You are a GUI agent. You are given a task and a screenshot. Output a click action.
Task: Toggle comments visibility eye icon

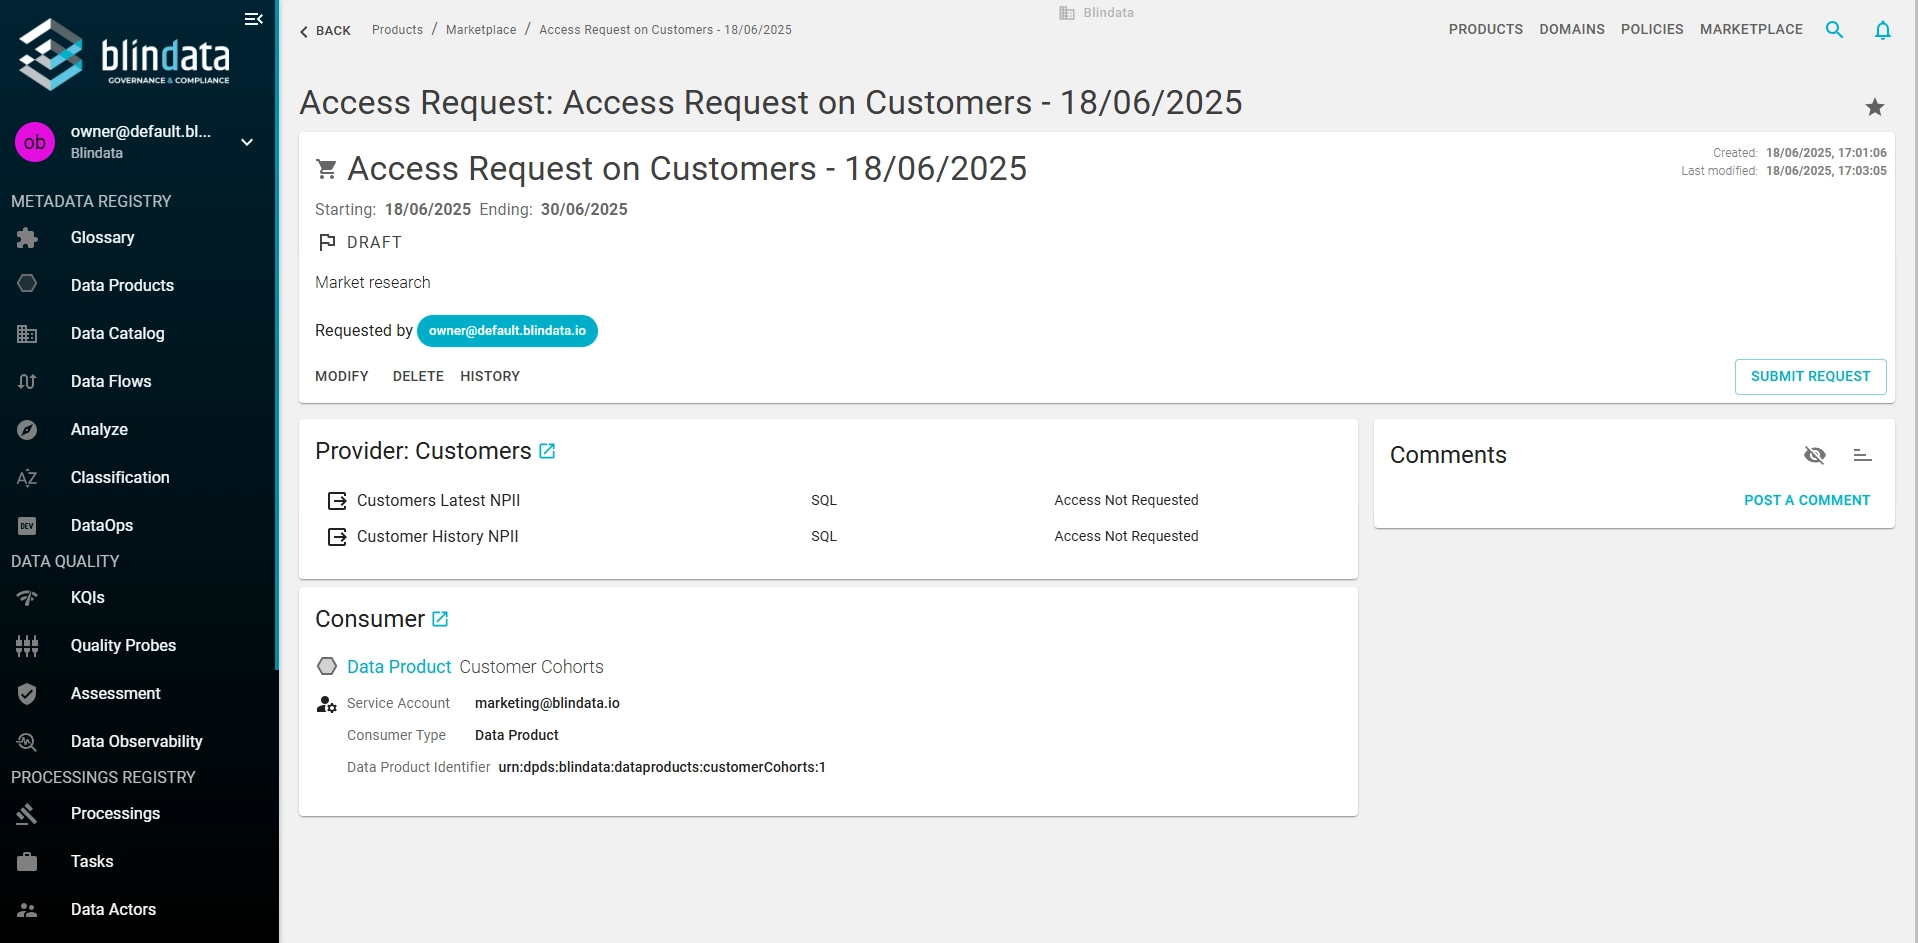pos(1814,455)
